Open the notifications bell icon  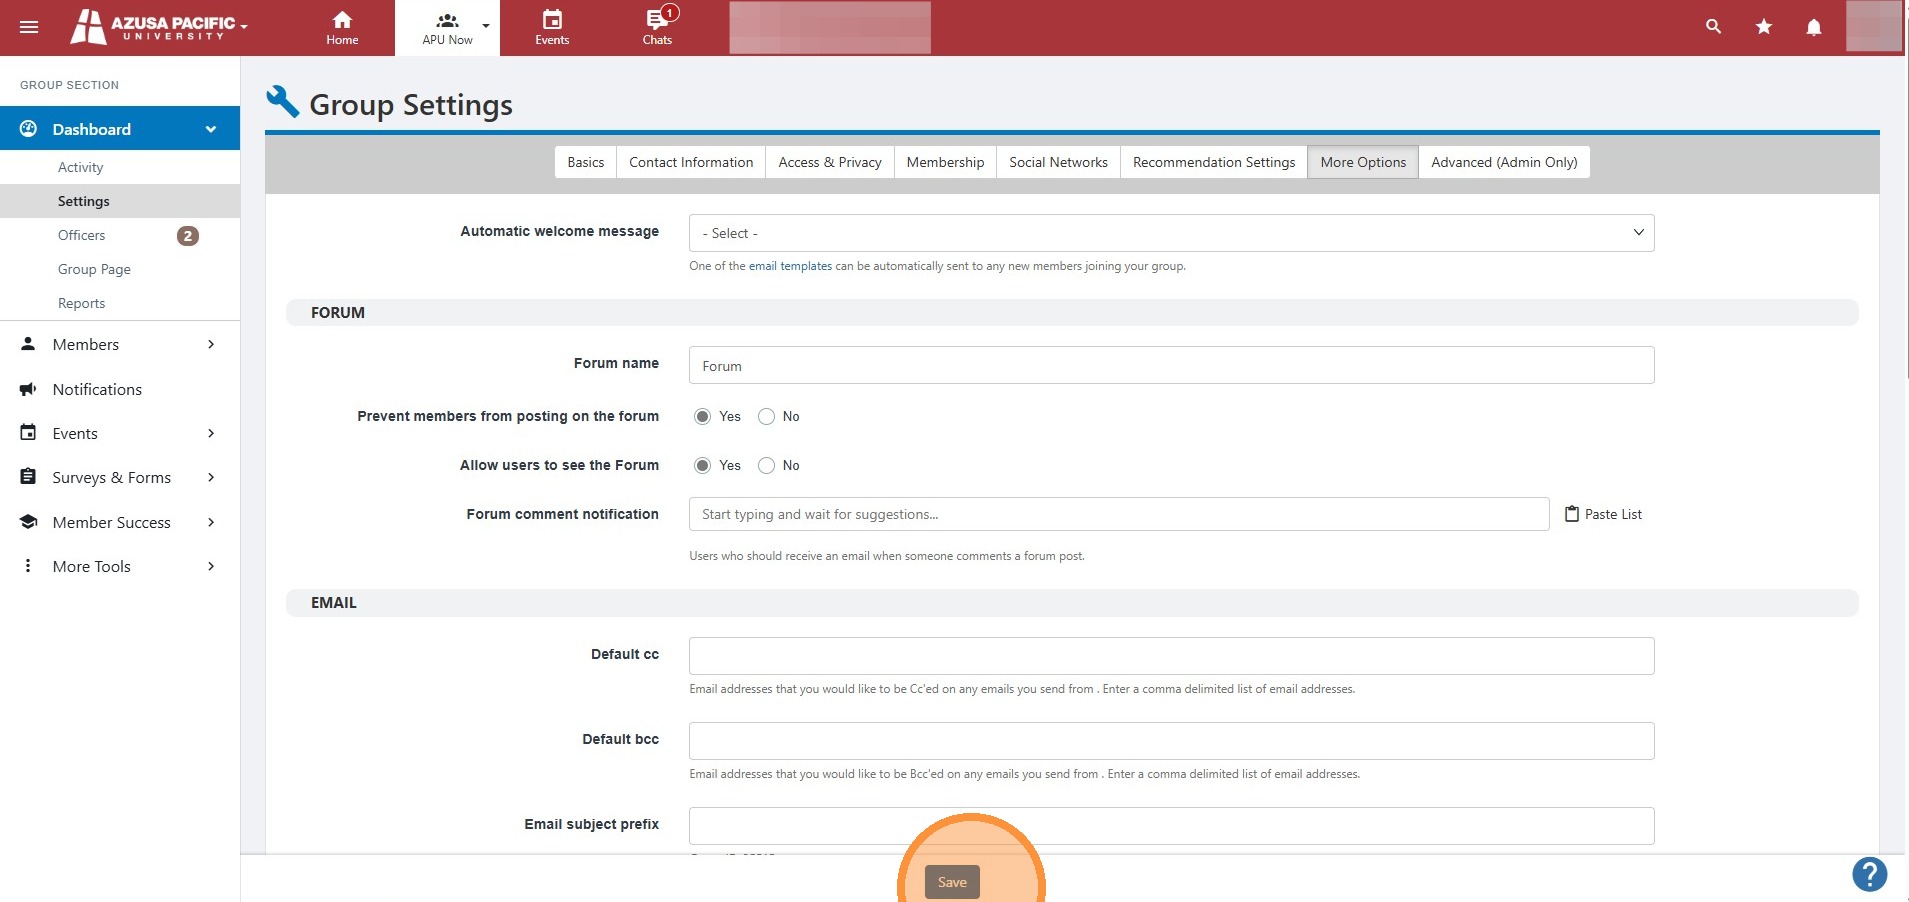pos(1814,27)
